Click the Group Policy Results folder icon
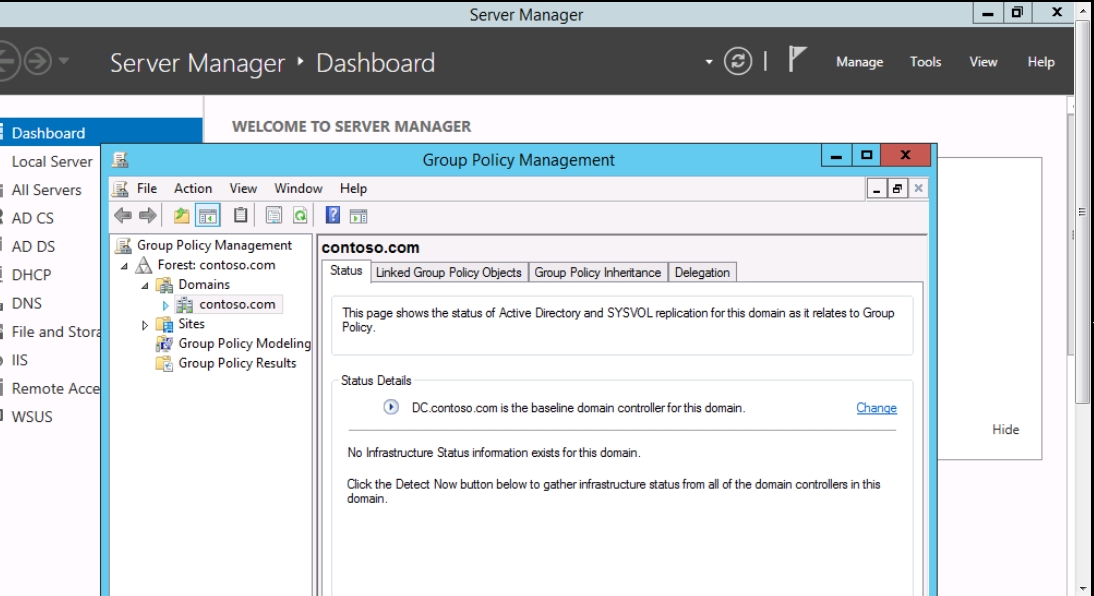Screen dimensions: 1094x596 pos(165,363)
